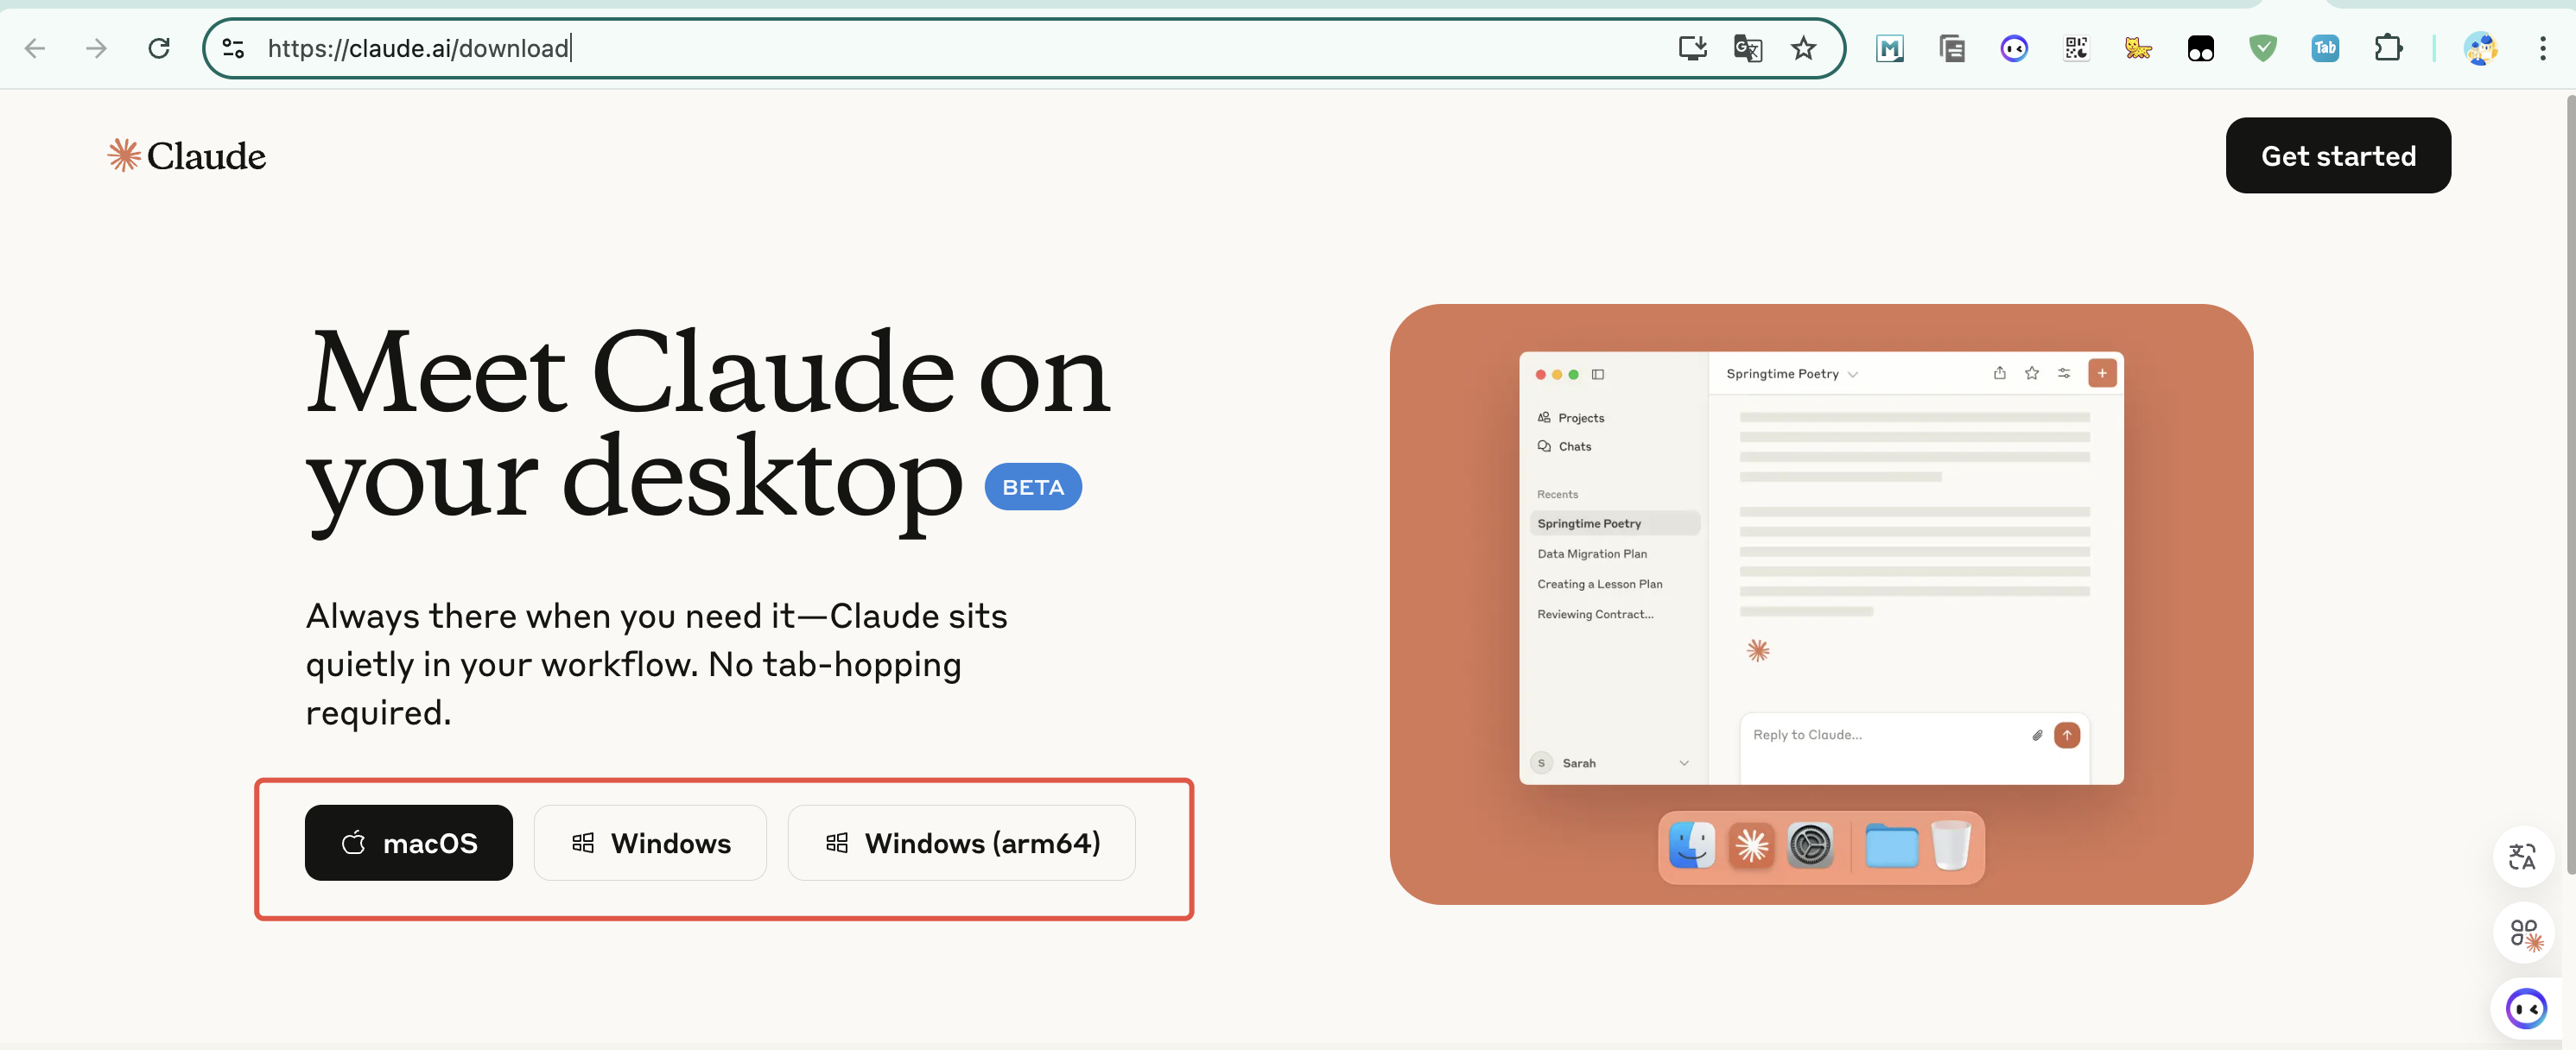Screen dimensions: 2576x1050
Task: Click the QR code extension icon
Action: [x=2076, y=48]
